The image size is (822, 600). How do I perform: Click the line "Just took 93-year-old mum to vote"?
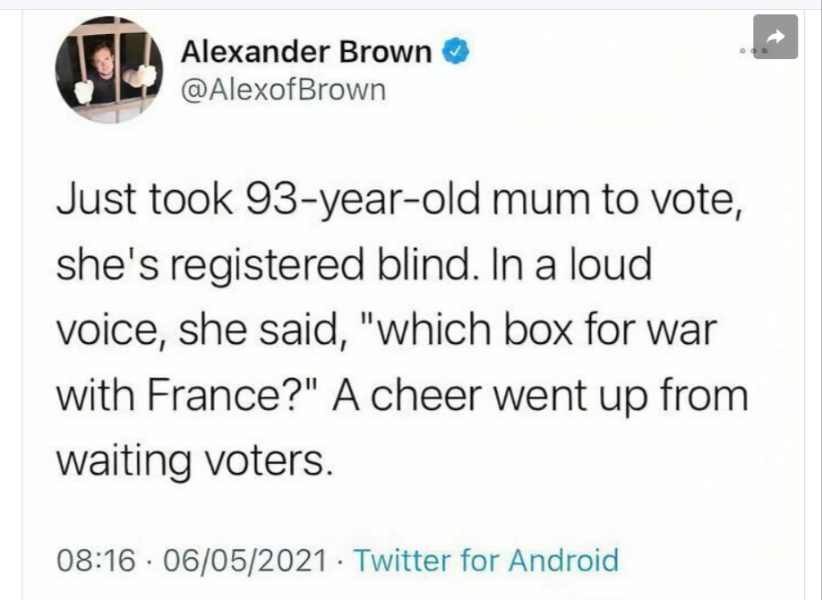(399, 200)
